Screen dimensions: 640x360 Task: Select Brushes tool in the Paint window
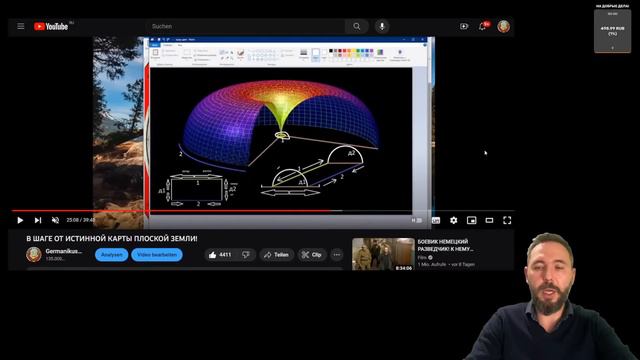[240, 54]
